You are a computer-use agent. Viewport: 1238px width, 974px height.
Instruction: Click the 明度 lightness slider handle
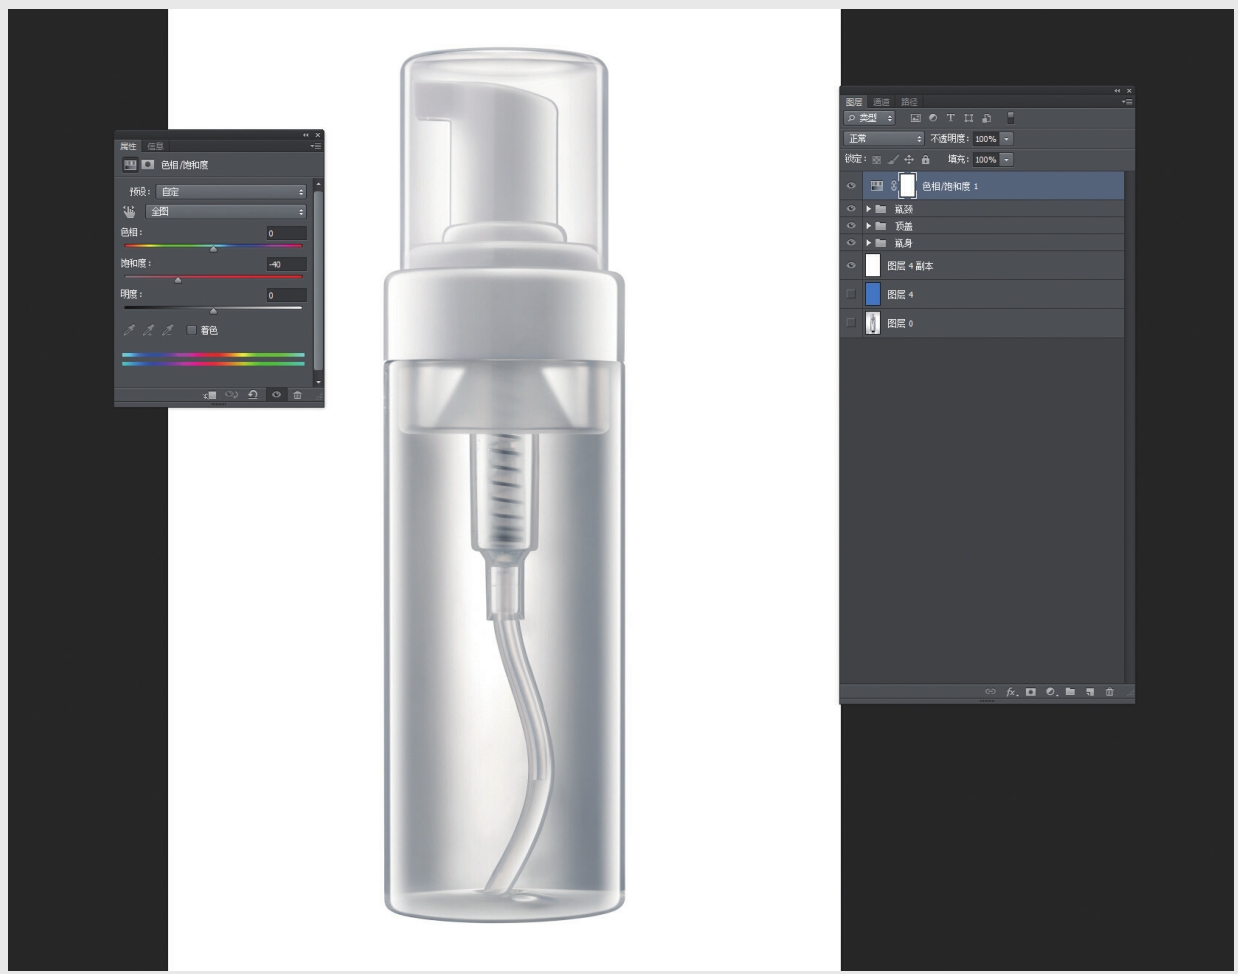coord(213,311)
